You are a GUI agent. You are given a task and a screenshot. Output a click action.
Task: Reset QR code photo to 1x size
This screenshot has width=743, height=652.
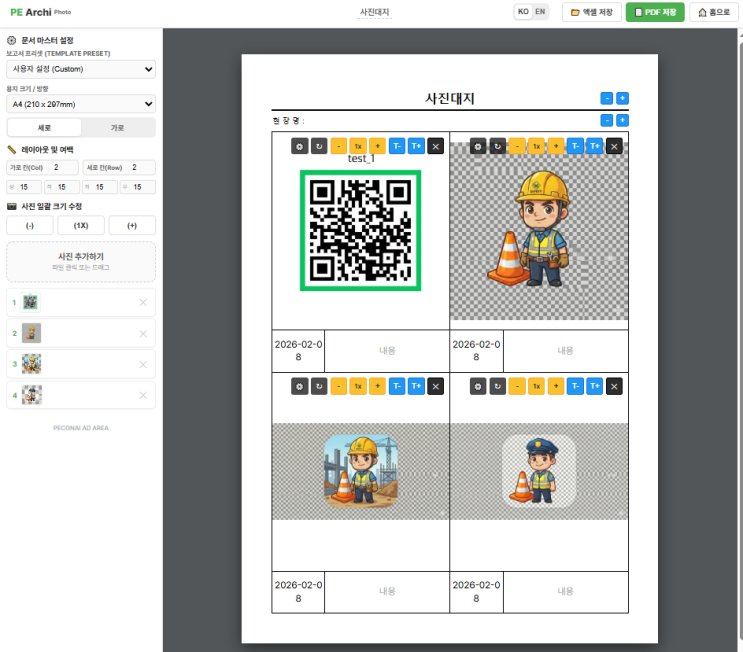(358, 146)
